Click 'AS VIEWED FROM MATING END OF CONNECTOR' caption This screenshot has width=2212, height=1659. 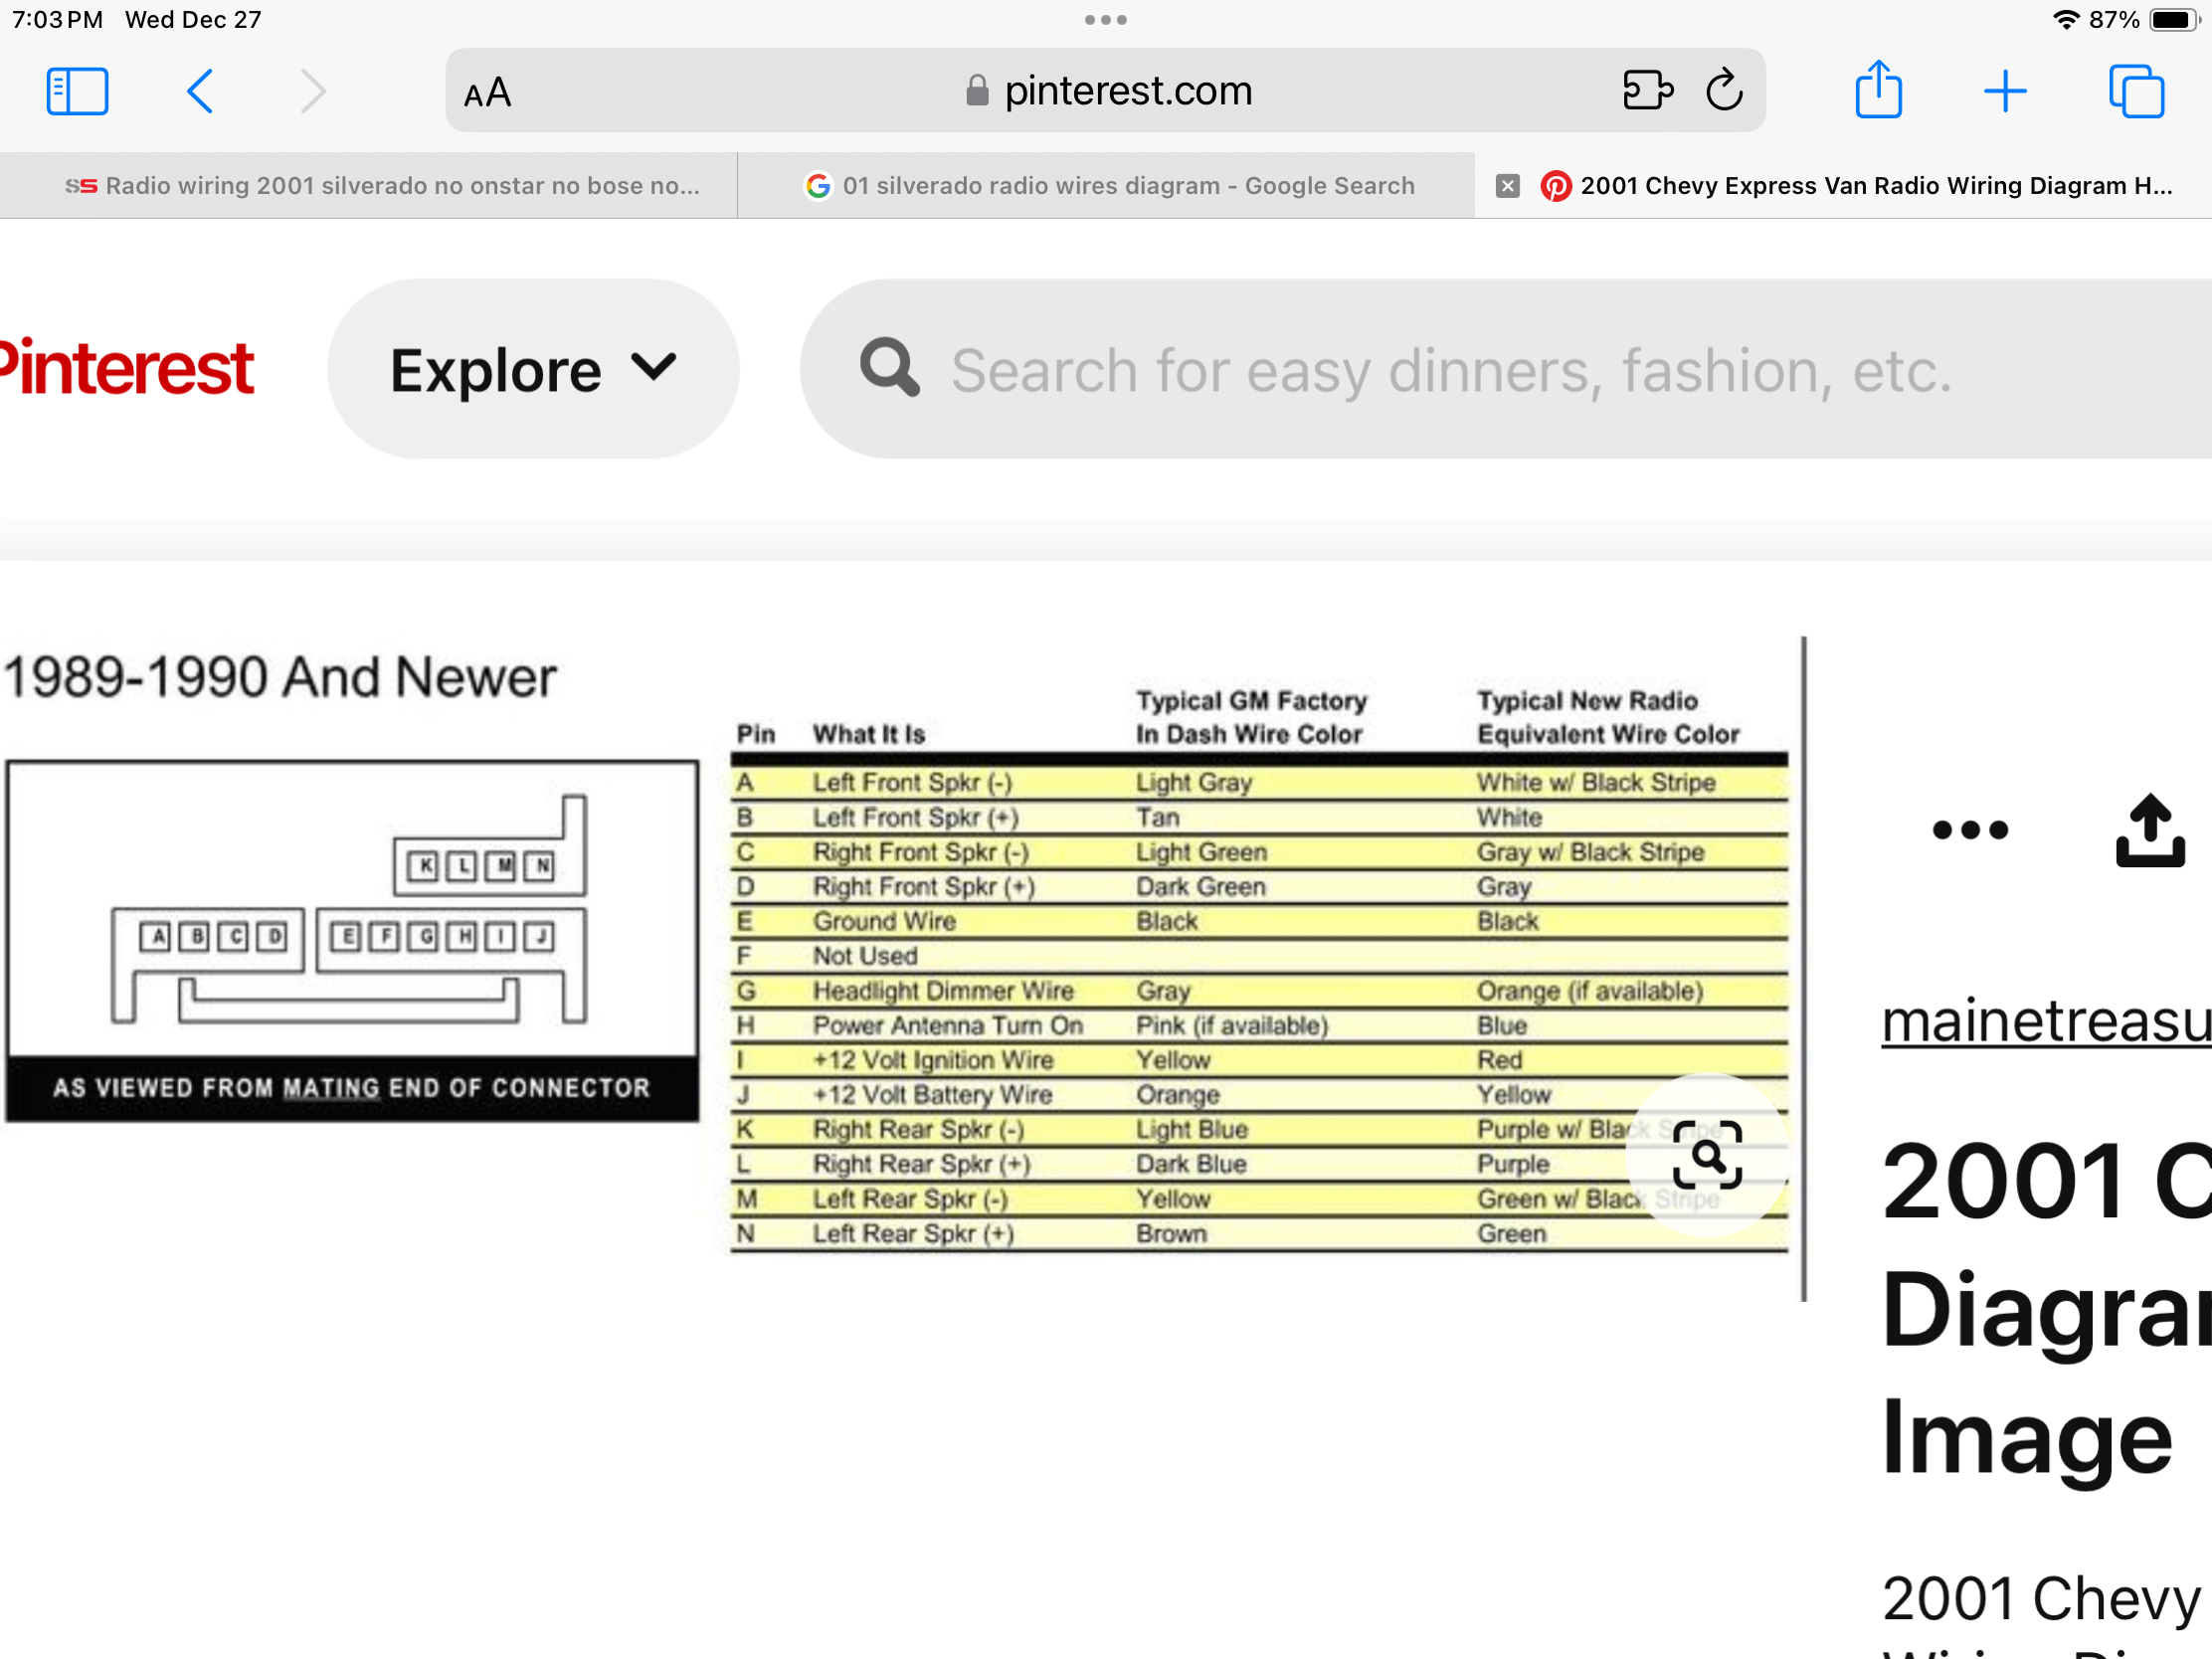point(351,1088)
